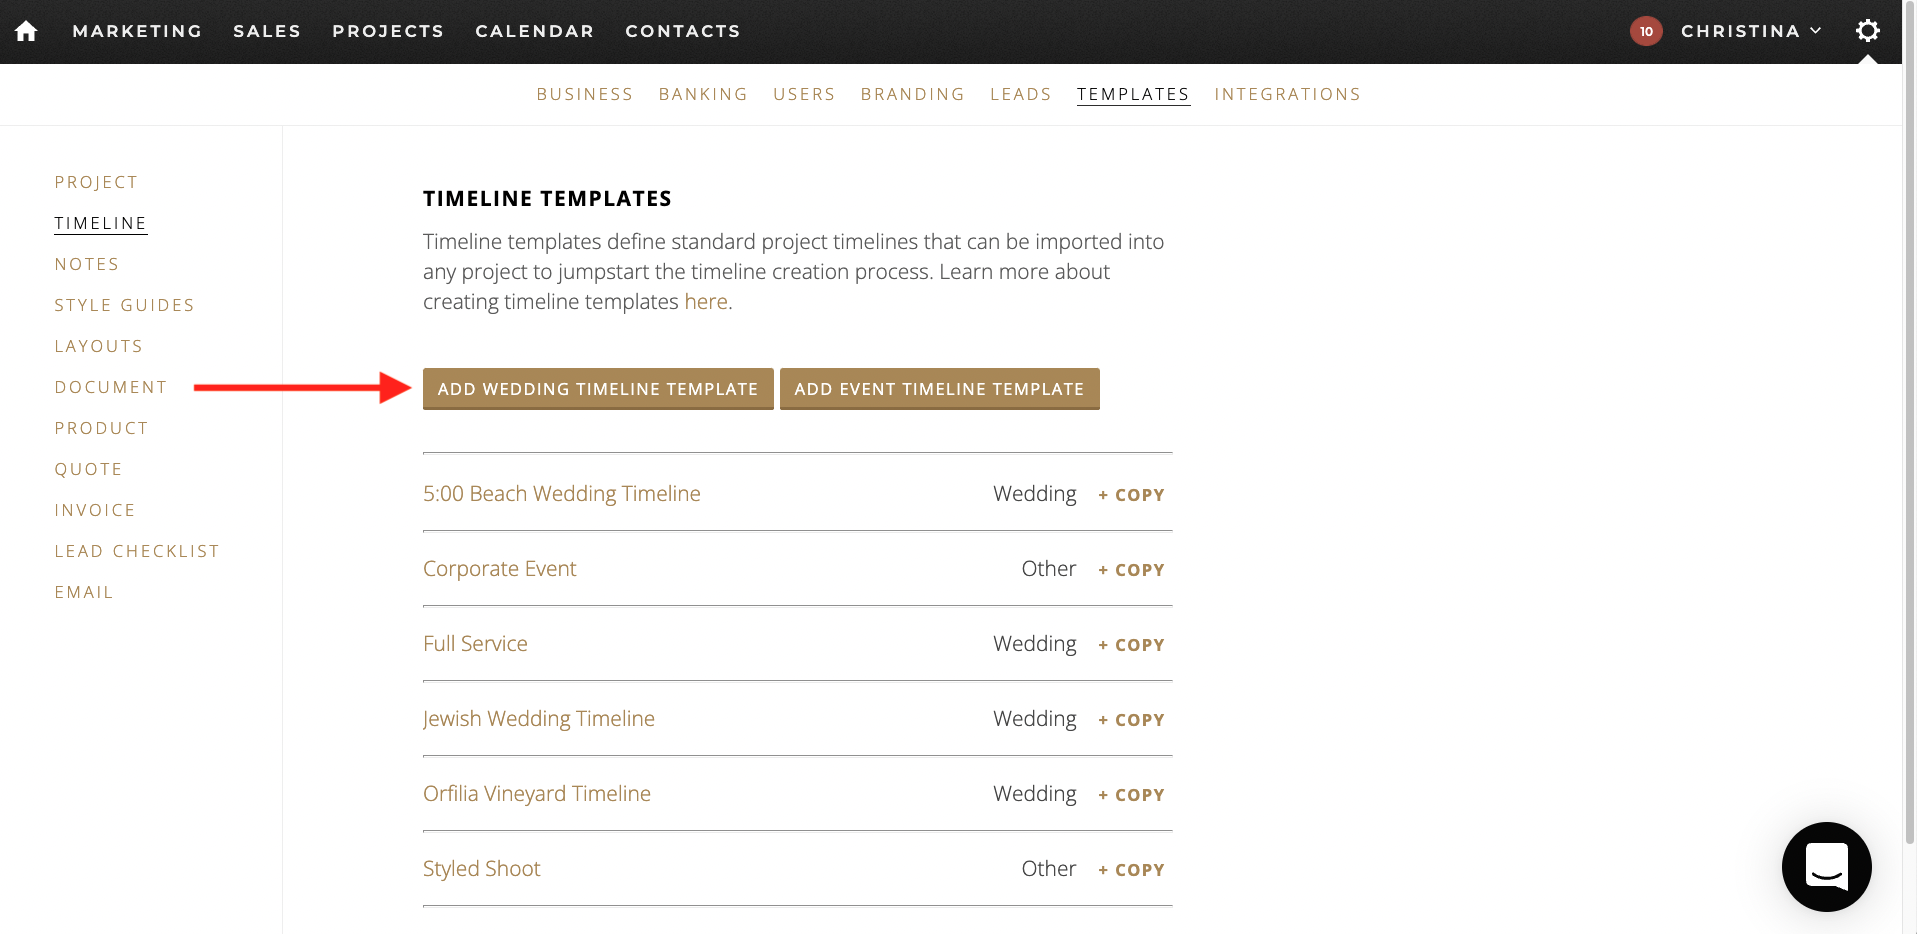Expand the Christina user dropdown
Image resolution: width=1917 pixels, height=934 pixels.
(x=1751, y=31)
